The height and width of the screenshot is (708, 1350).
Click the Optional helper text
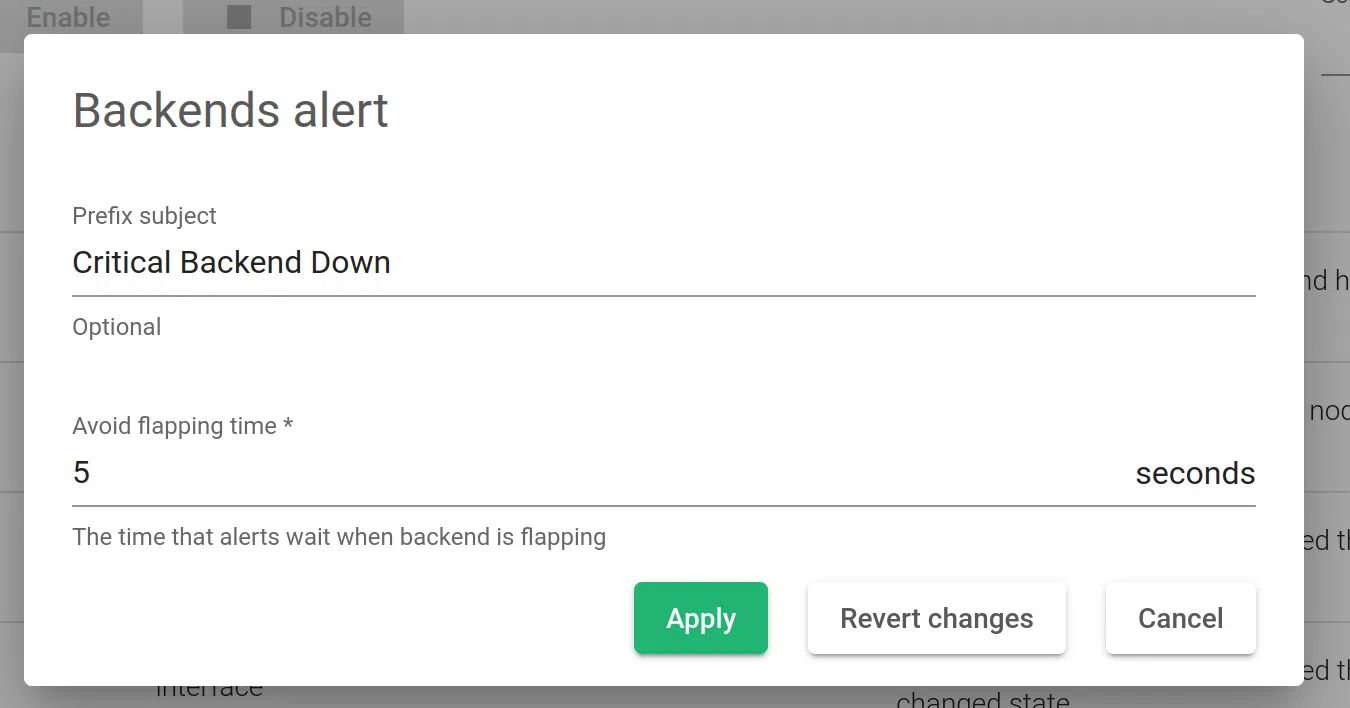click(116, 327)
